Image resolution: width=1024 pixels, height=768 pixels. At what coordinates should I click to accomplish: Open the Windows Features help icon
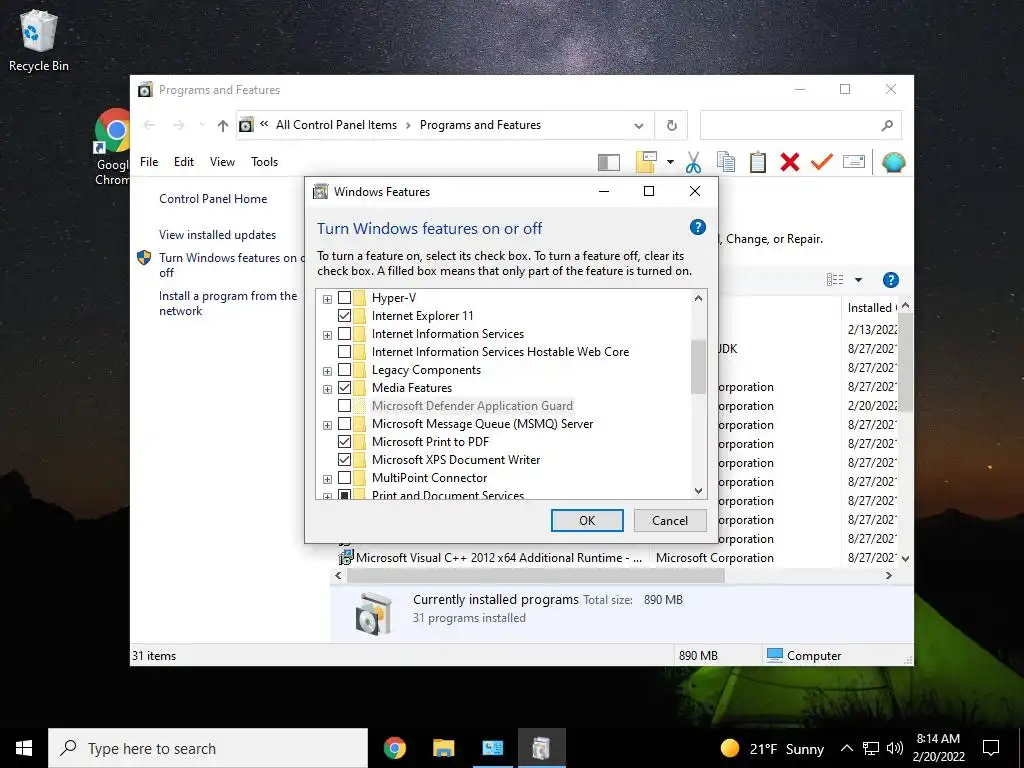tap(697, 227)
